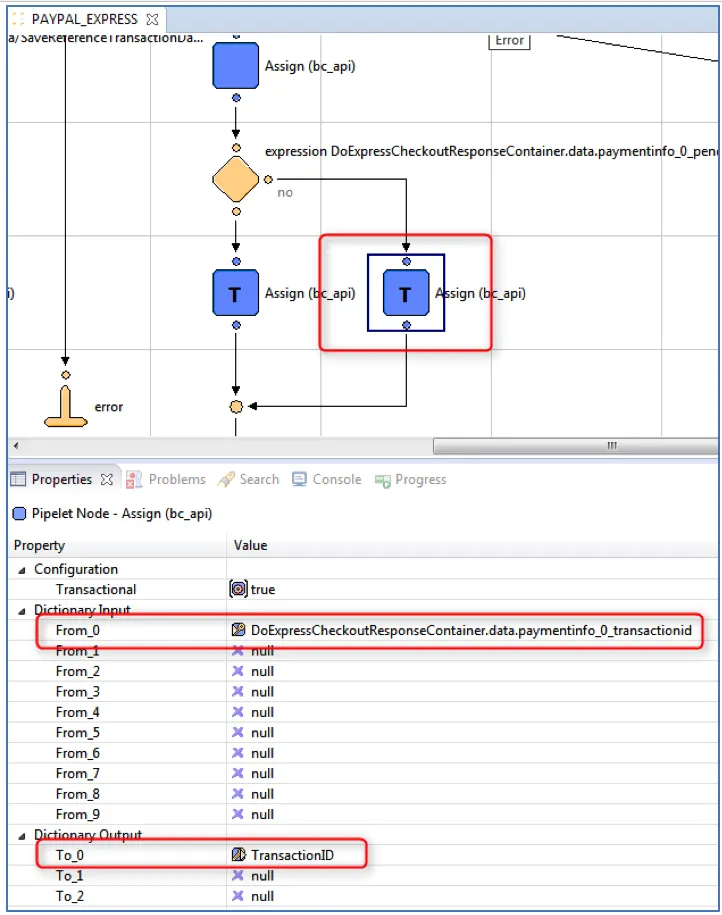722x915 pixels.
Task: Click the null icon beside From_1
Action: (238, 651)
